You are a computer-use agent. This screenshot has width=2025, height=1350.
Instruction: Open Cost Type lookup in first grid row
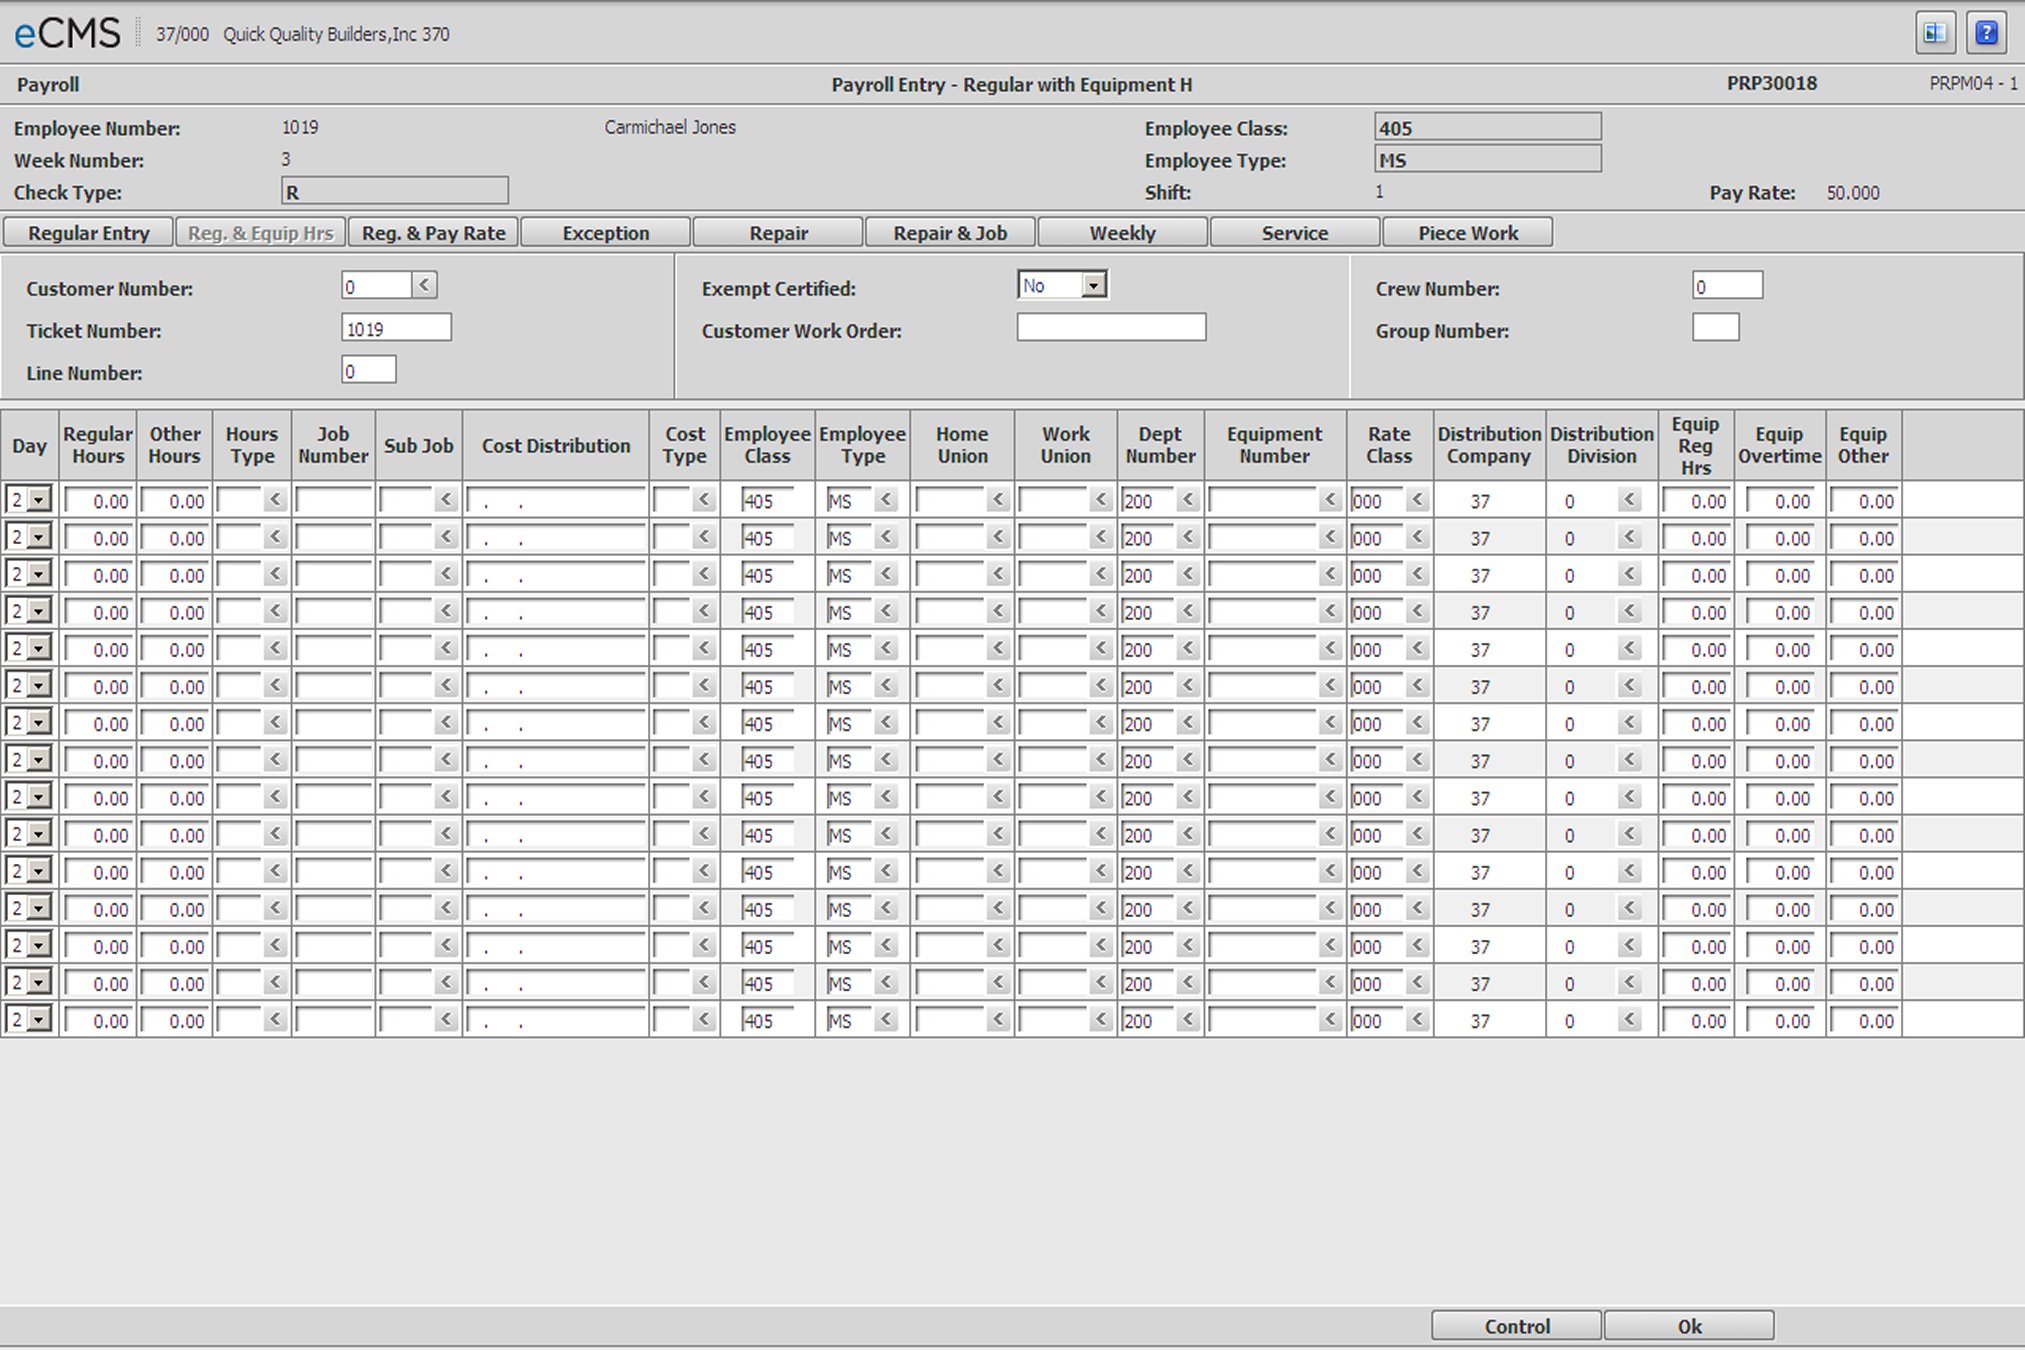coord(704,500)
